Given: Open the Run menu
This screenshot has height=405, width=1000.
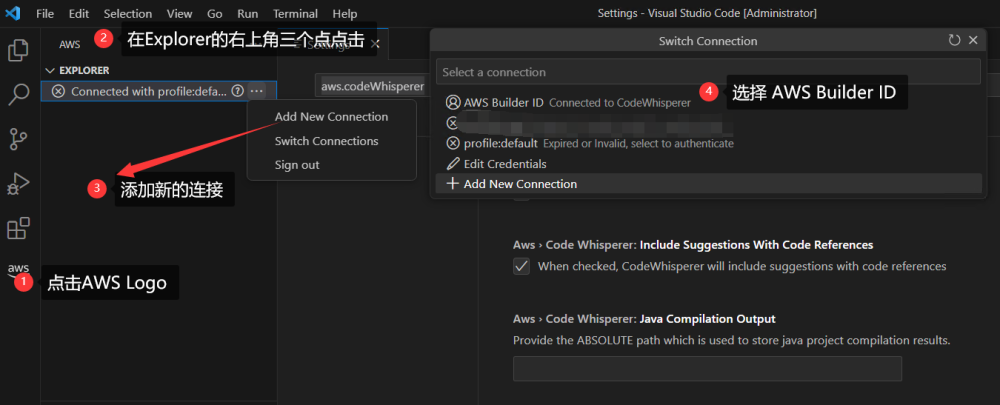Looking at the screenshot, I should click(247, 13).
